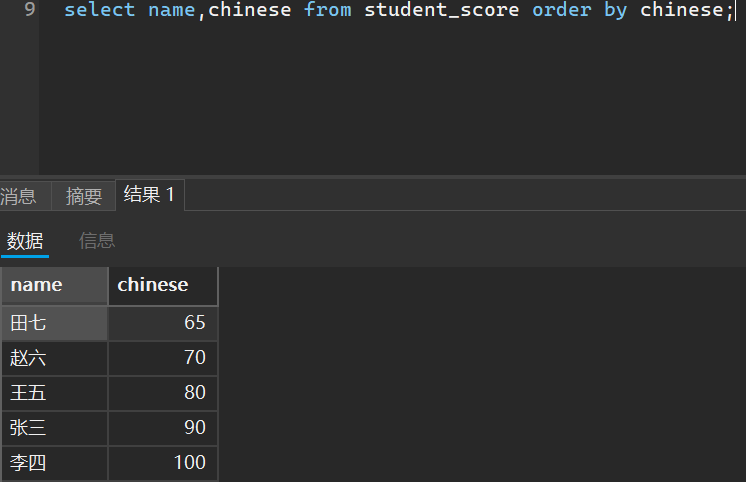Select the cell 田七

coord(55,323)
